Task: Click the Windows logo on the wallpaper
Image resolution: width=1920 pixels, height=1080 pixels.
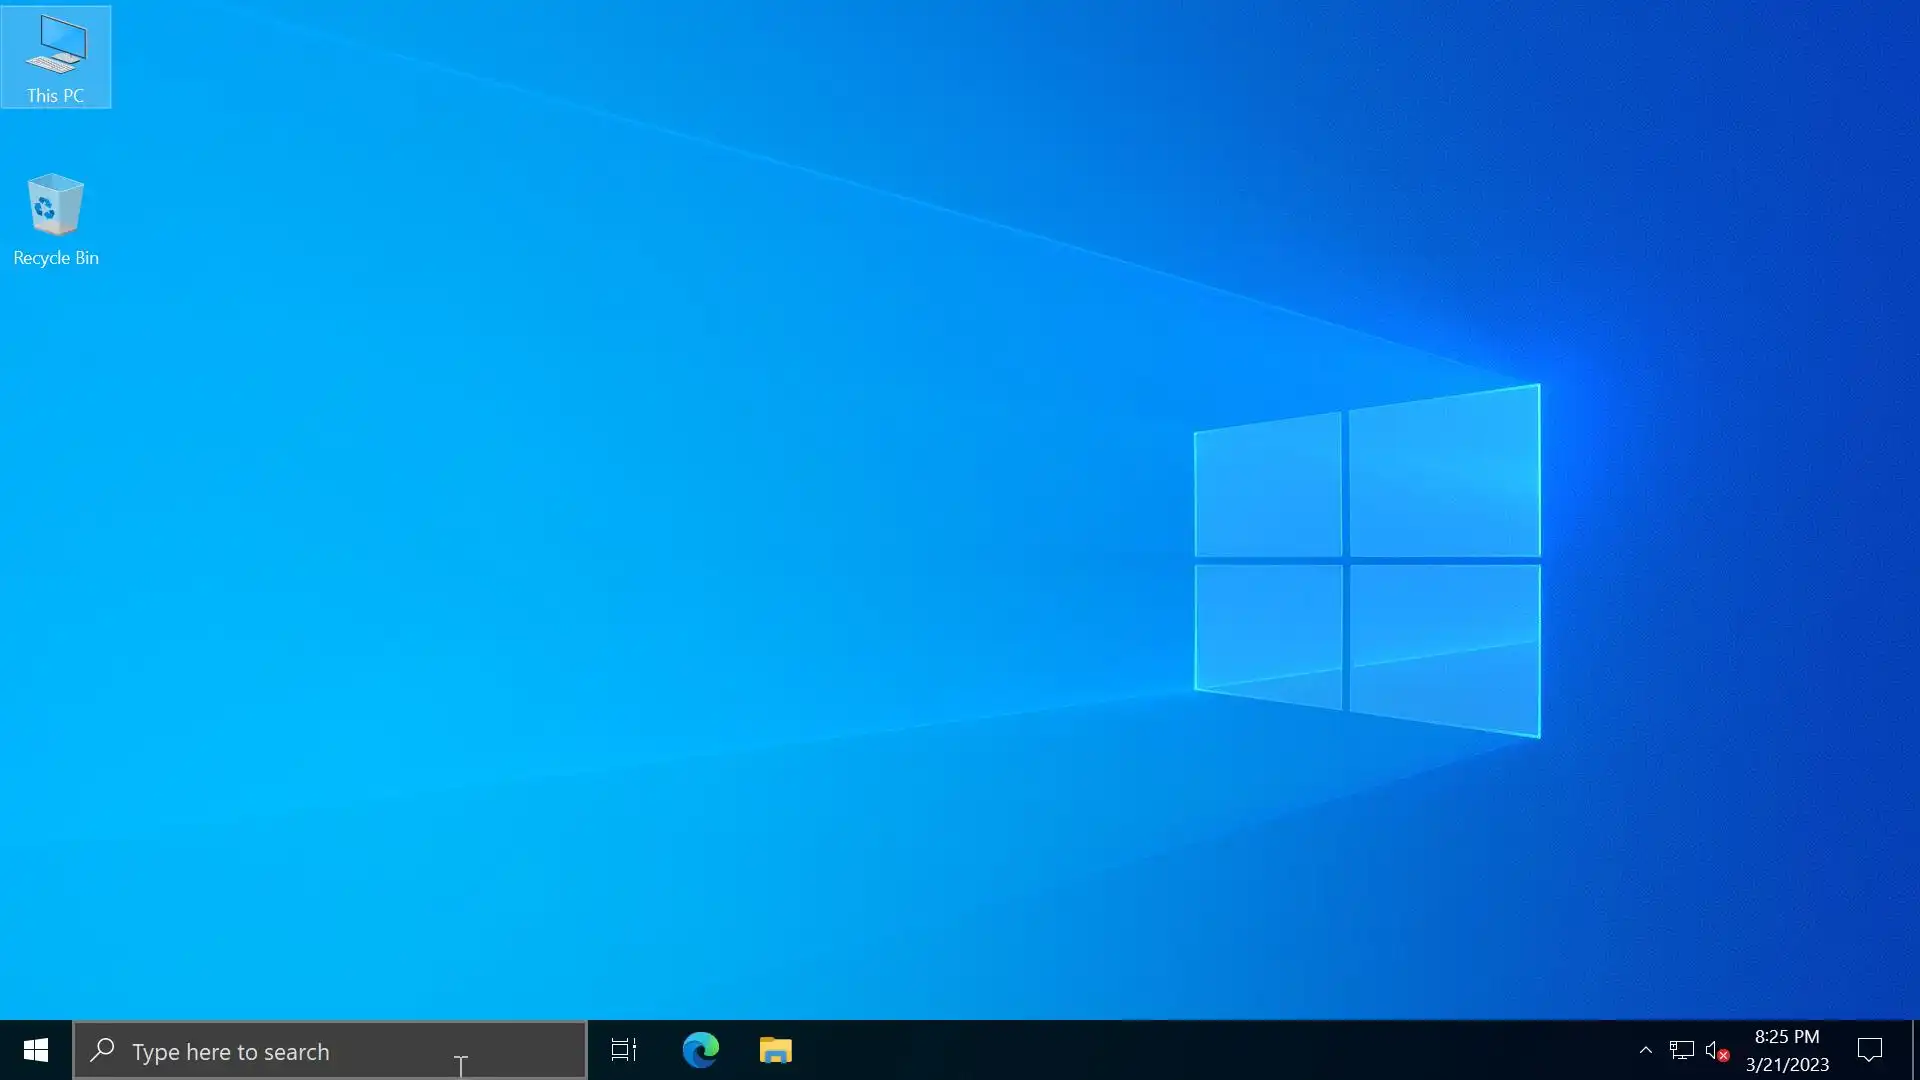Action: (1367, 560)
